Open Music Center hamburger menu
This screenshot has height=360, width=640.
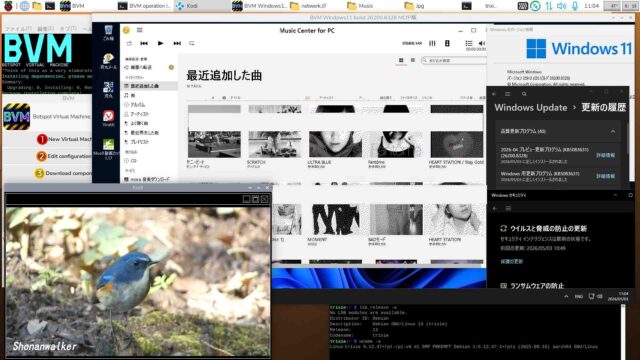[x=140, y=30]
